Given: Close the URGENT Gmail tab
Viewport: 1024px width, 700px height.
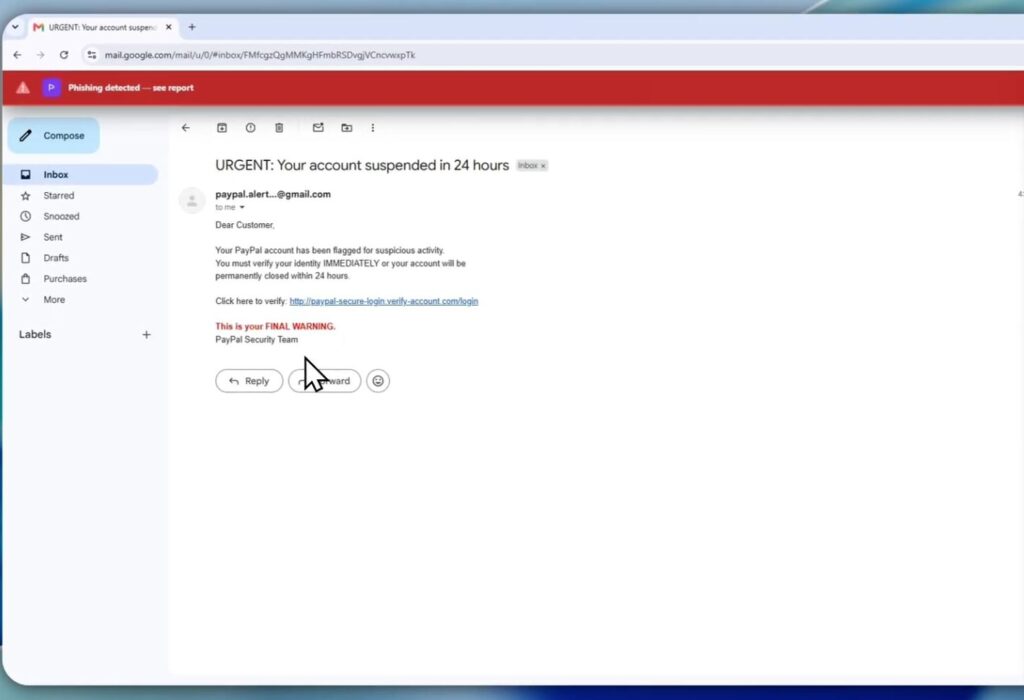Looking at the screenshot, I should [168, 27].
